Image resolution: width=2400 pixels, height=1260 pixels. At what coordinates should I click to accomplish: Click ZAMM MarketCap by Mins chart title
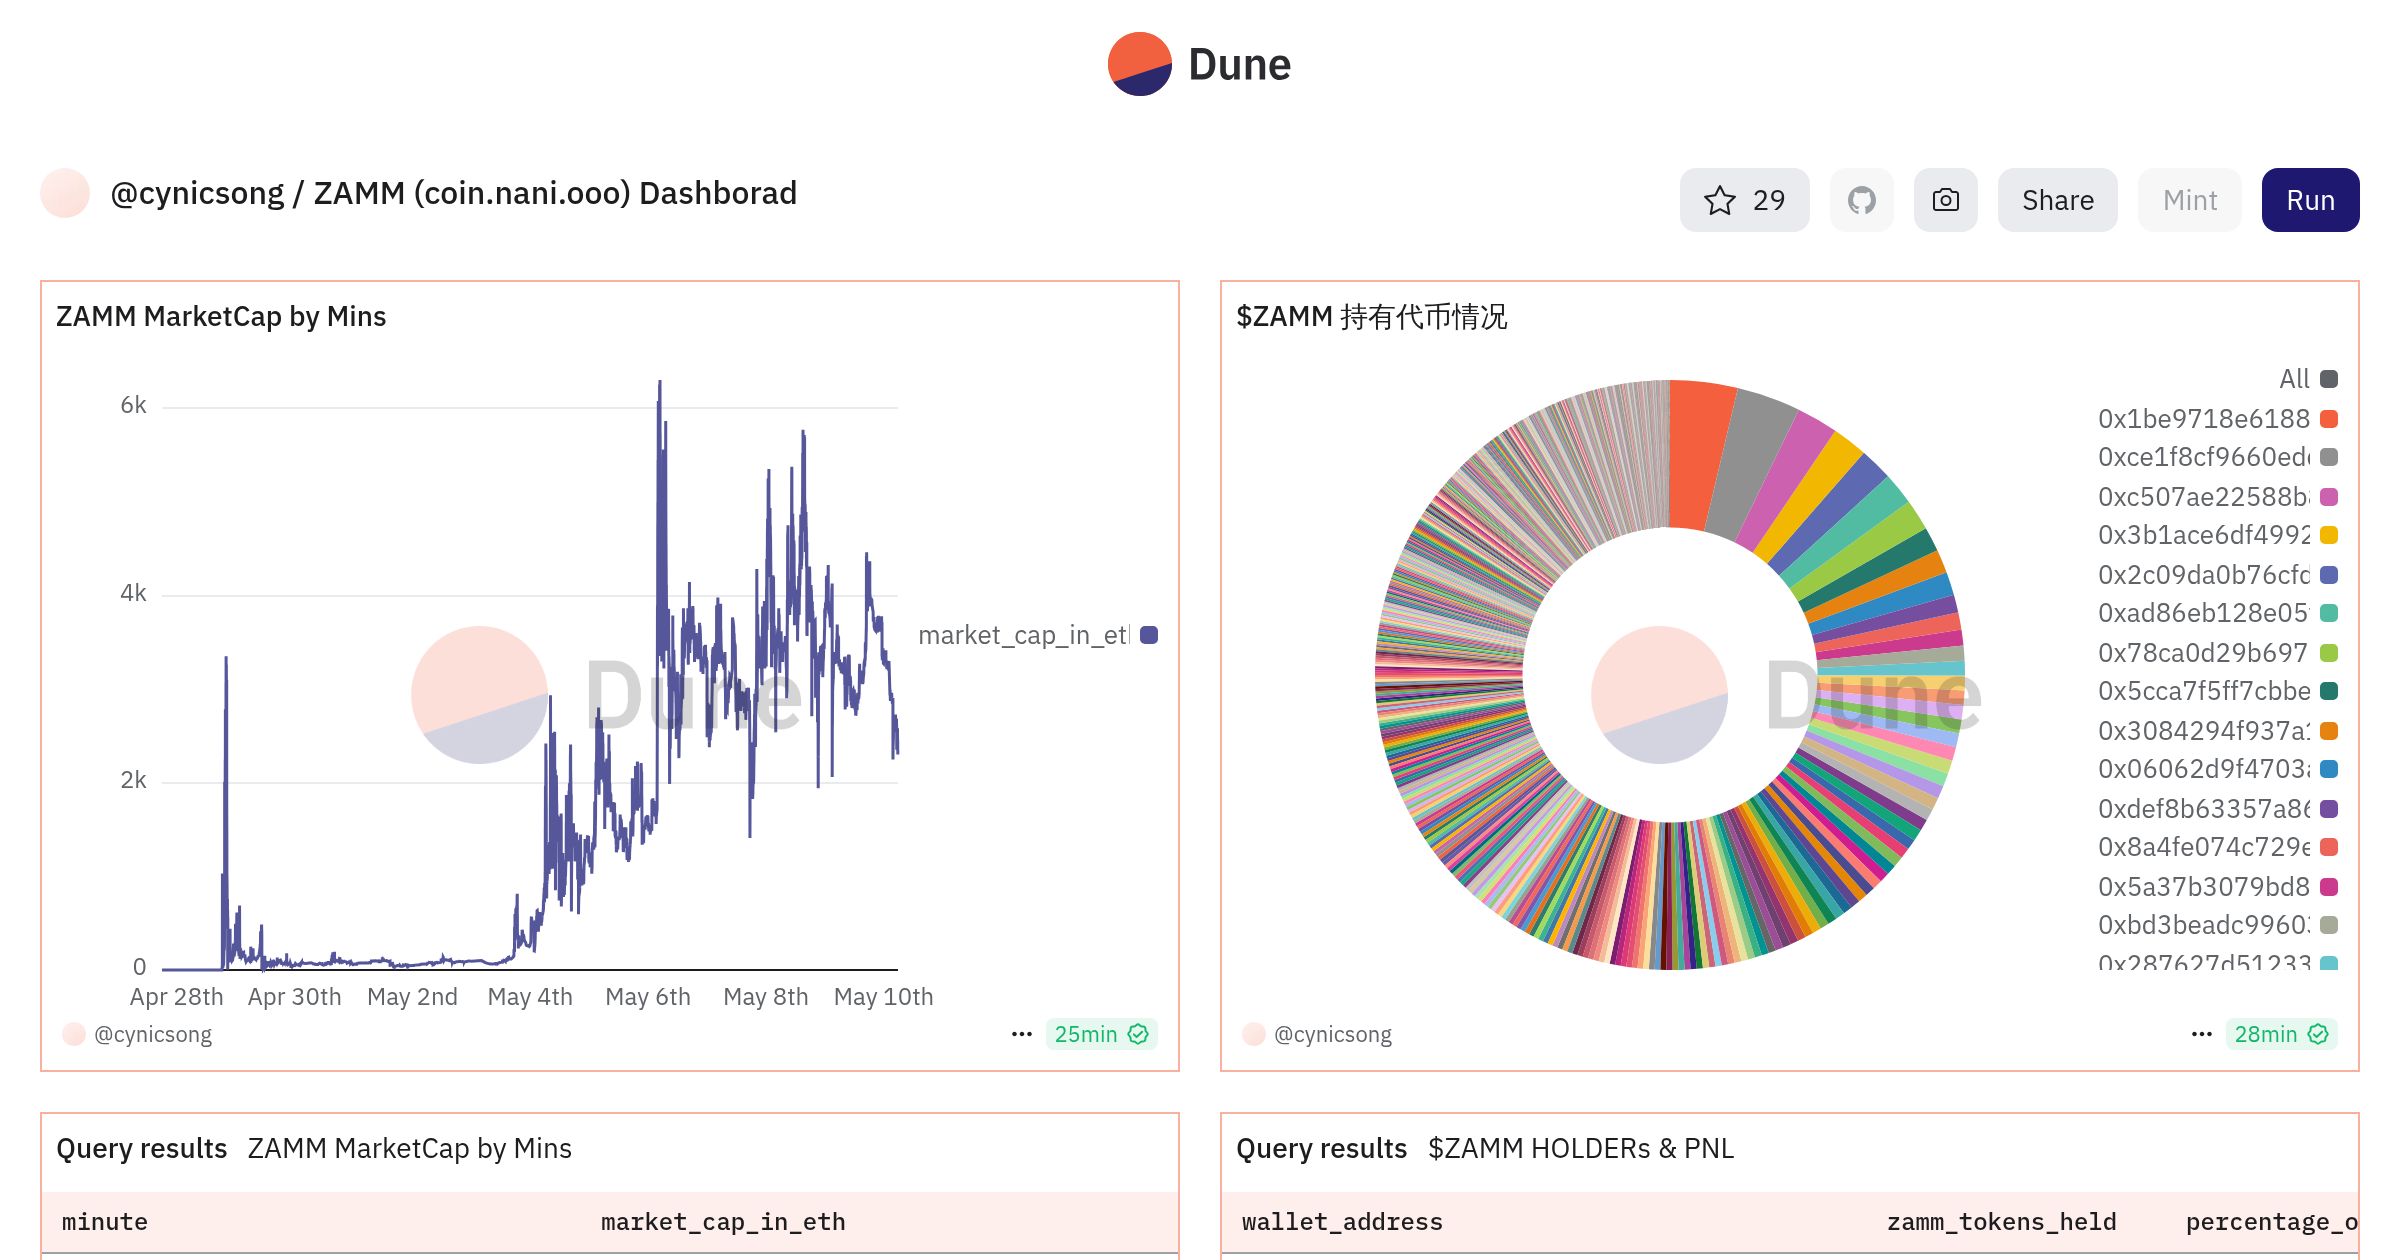coord(221,317)
